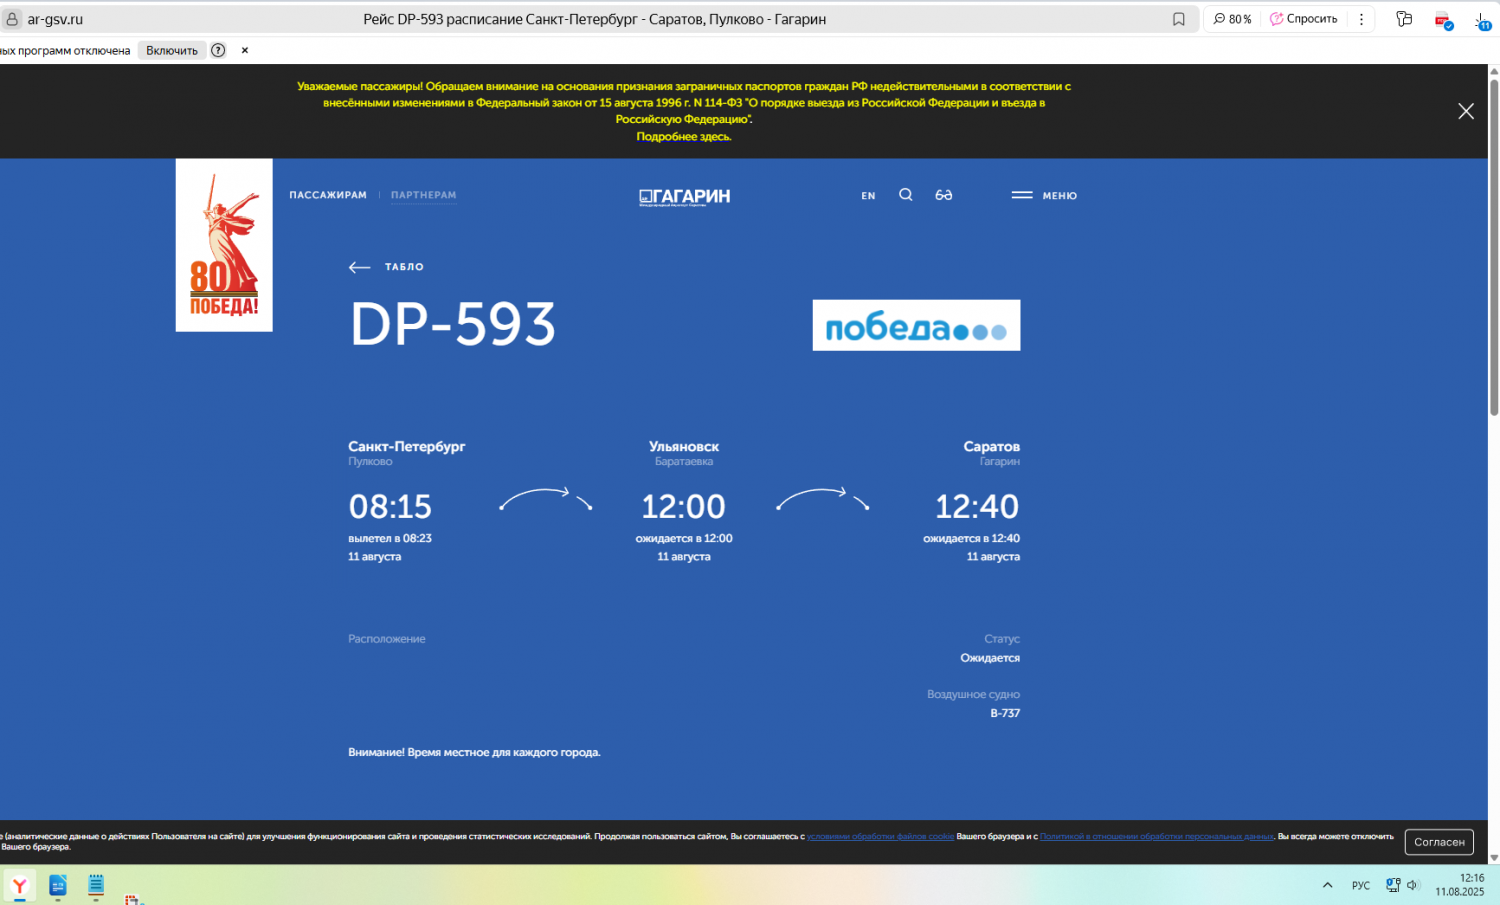Click stopover time 12:00

684,507
